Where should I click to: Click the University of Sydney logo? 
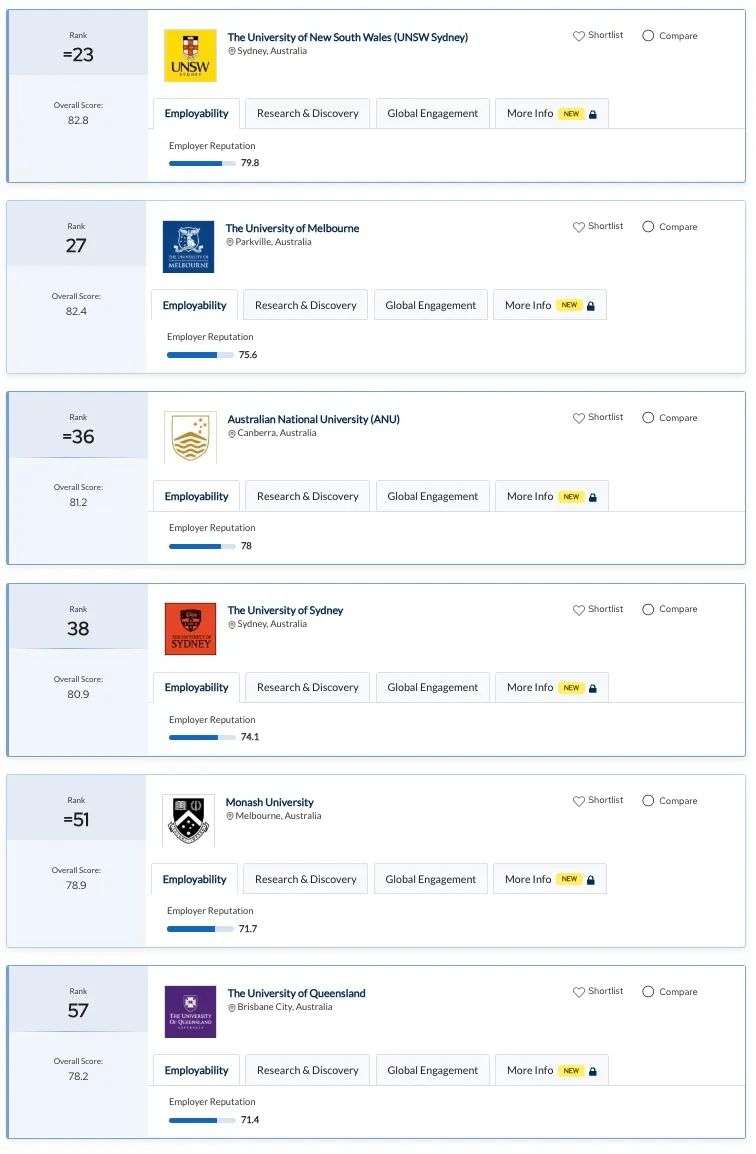[x=190, y=629]
